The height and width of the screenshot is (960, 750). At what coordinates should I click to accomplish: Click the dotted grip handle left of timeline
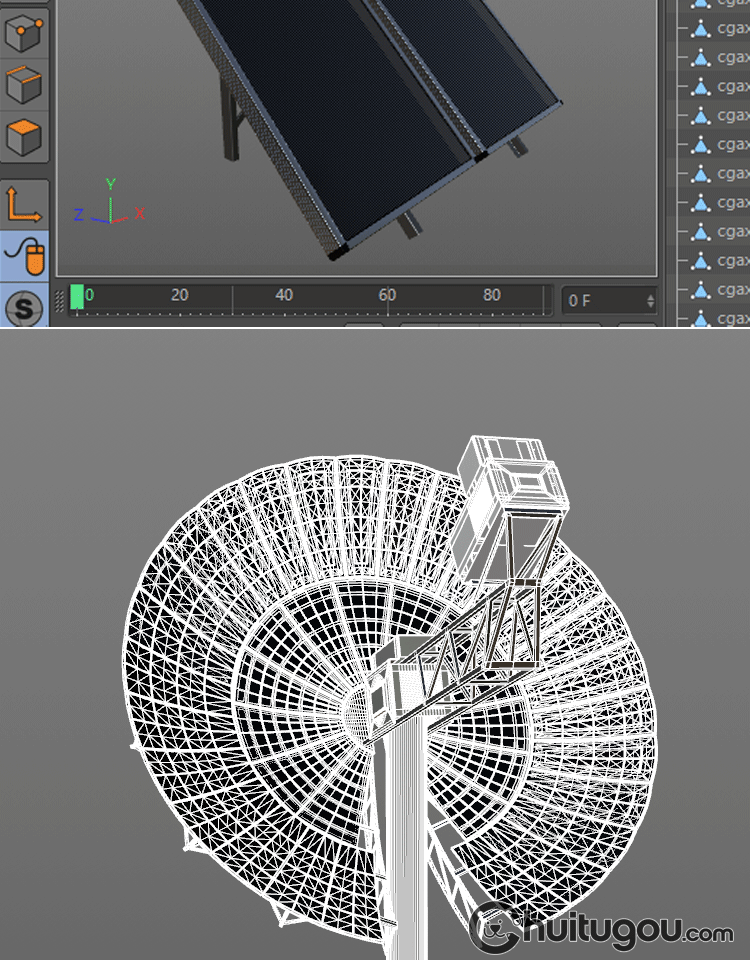(x=60, y=299)
